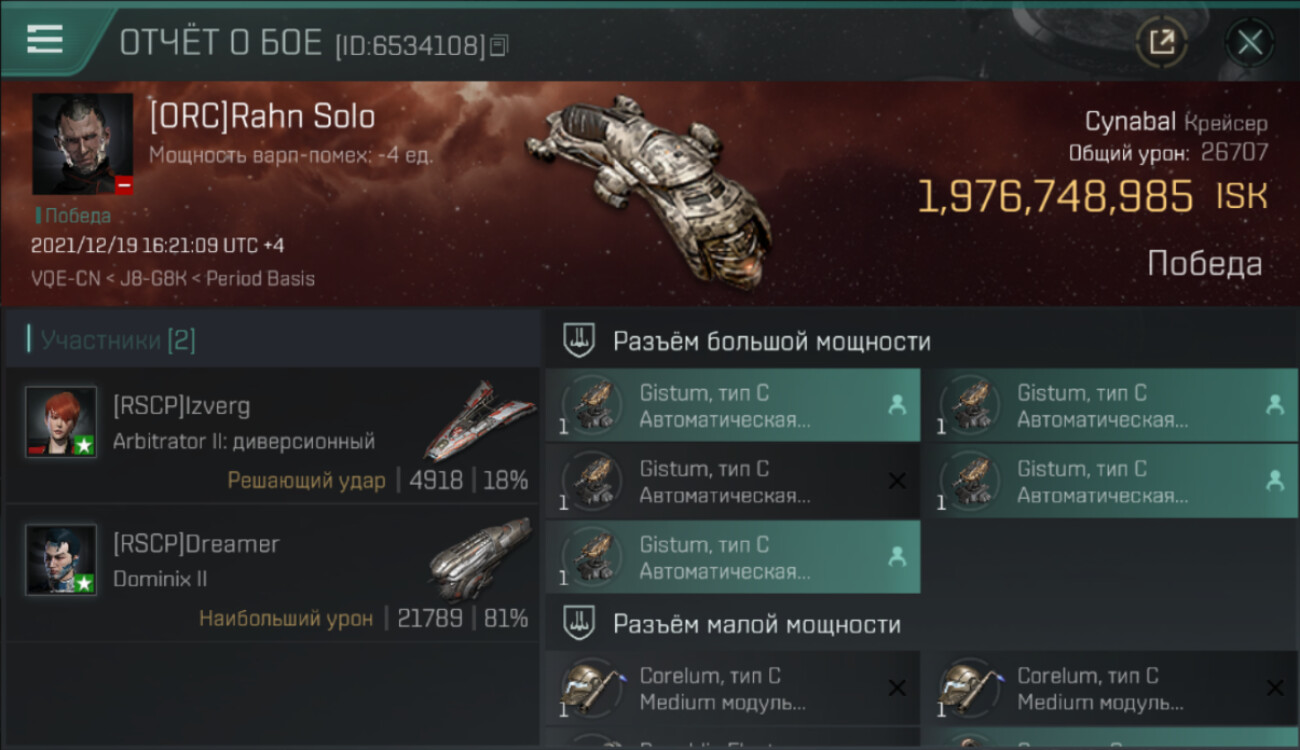The height and width of the screenshot is (750, 1300).
Task: Copy the battle report ID
Action: pos(499,45)
